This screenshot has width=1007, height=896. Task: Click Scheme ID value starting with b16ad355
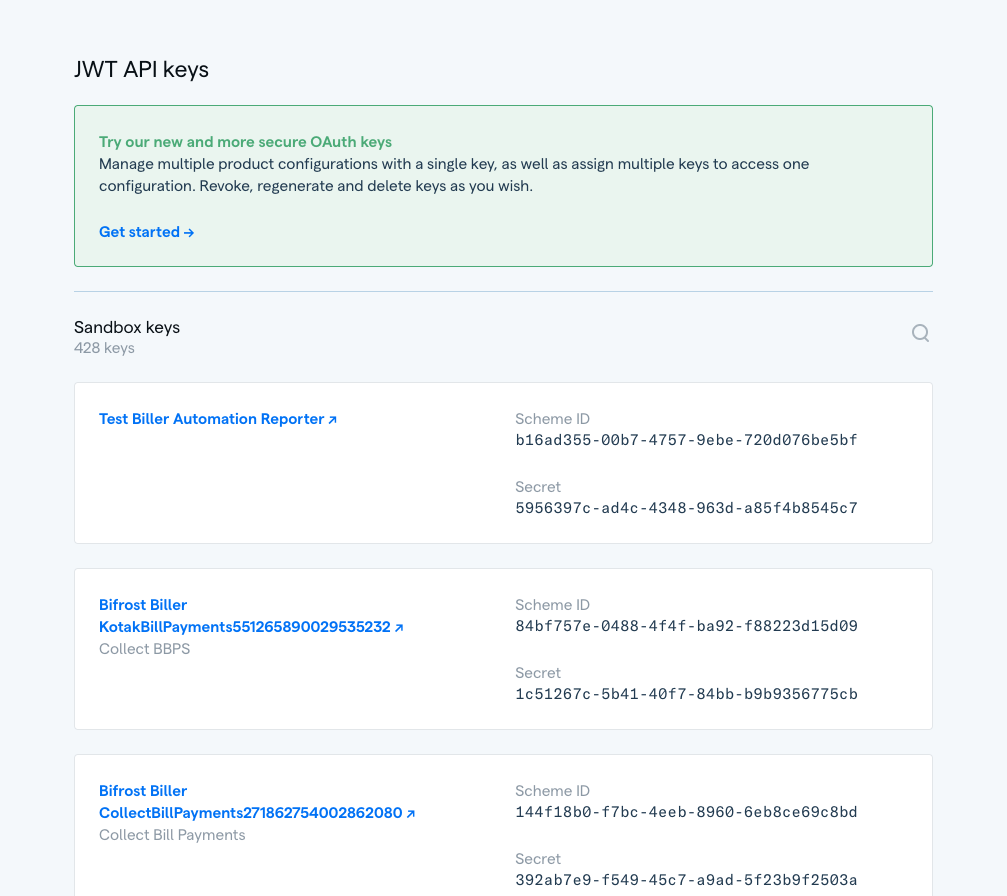coord(686,440)
